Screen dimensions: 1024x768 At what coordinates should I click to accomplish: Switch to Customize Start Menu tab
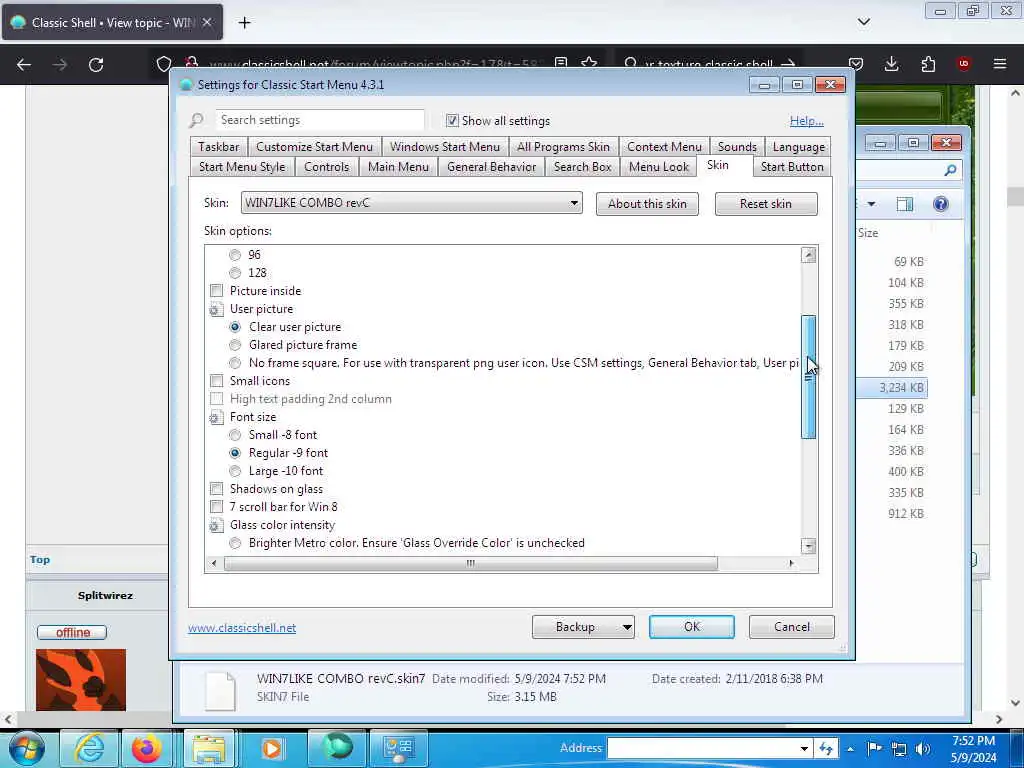(314, 147)
